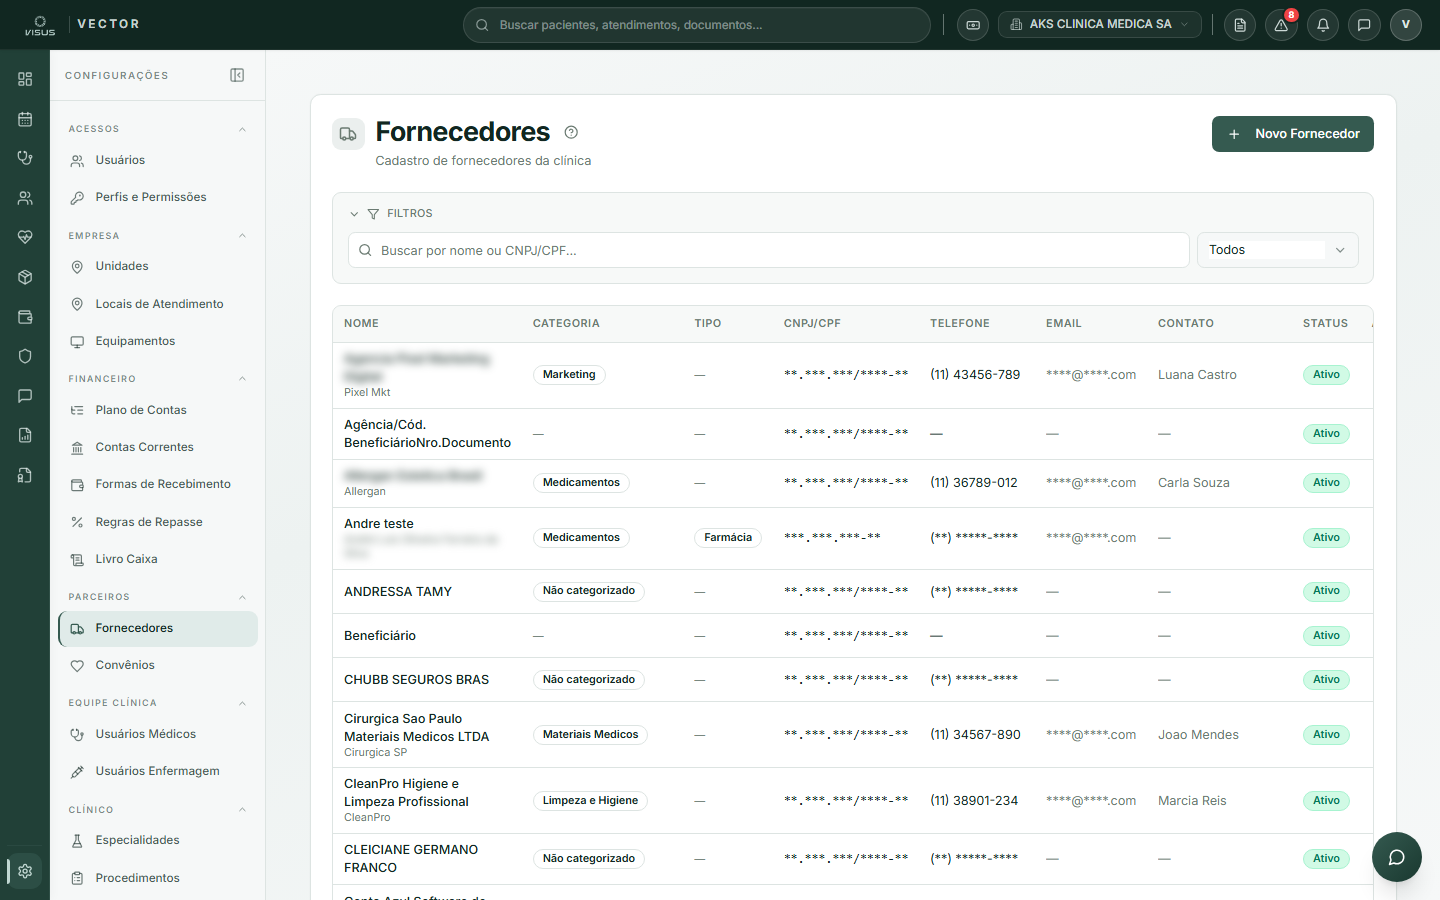Open the floating chat support button

pyautogui.click(x=1397, y=857)
